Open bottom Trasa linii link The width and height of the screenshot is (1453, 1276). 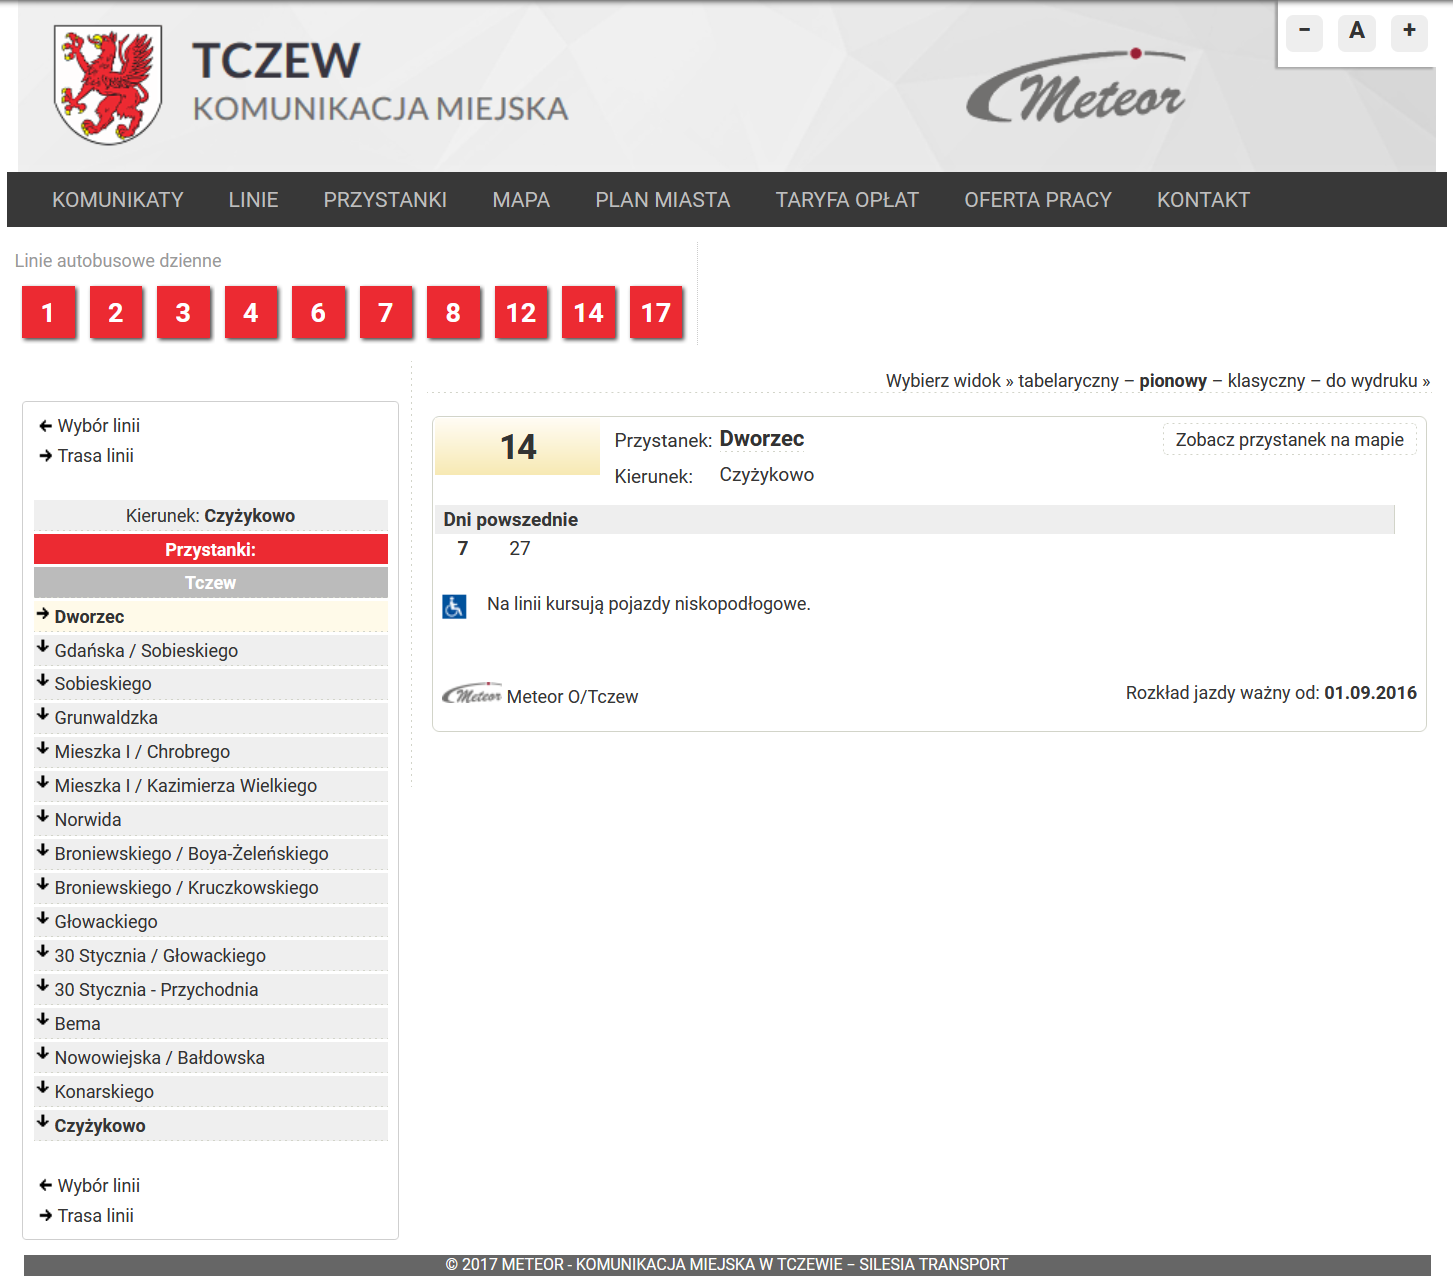tap(95, 1216)
